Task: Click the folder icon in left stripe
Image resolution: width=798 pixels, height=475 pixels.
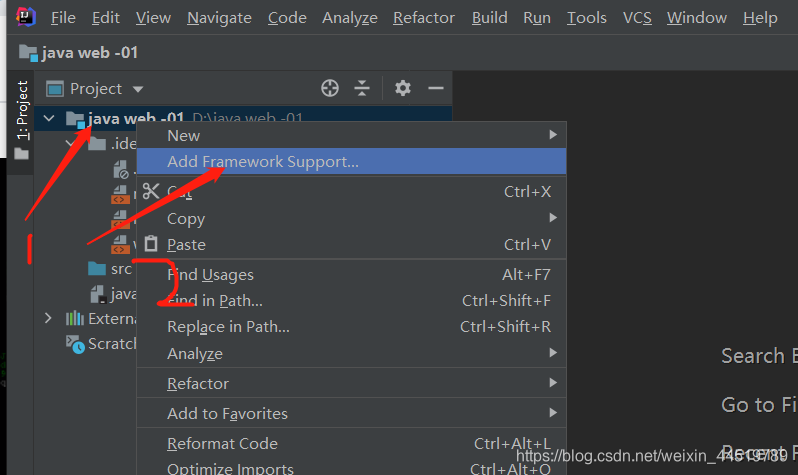Action: tap(21, 153)
